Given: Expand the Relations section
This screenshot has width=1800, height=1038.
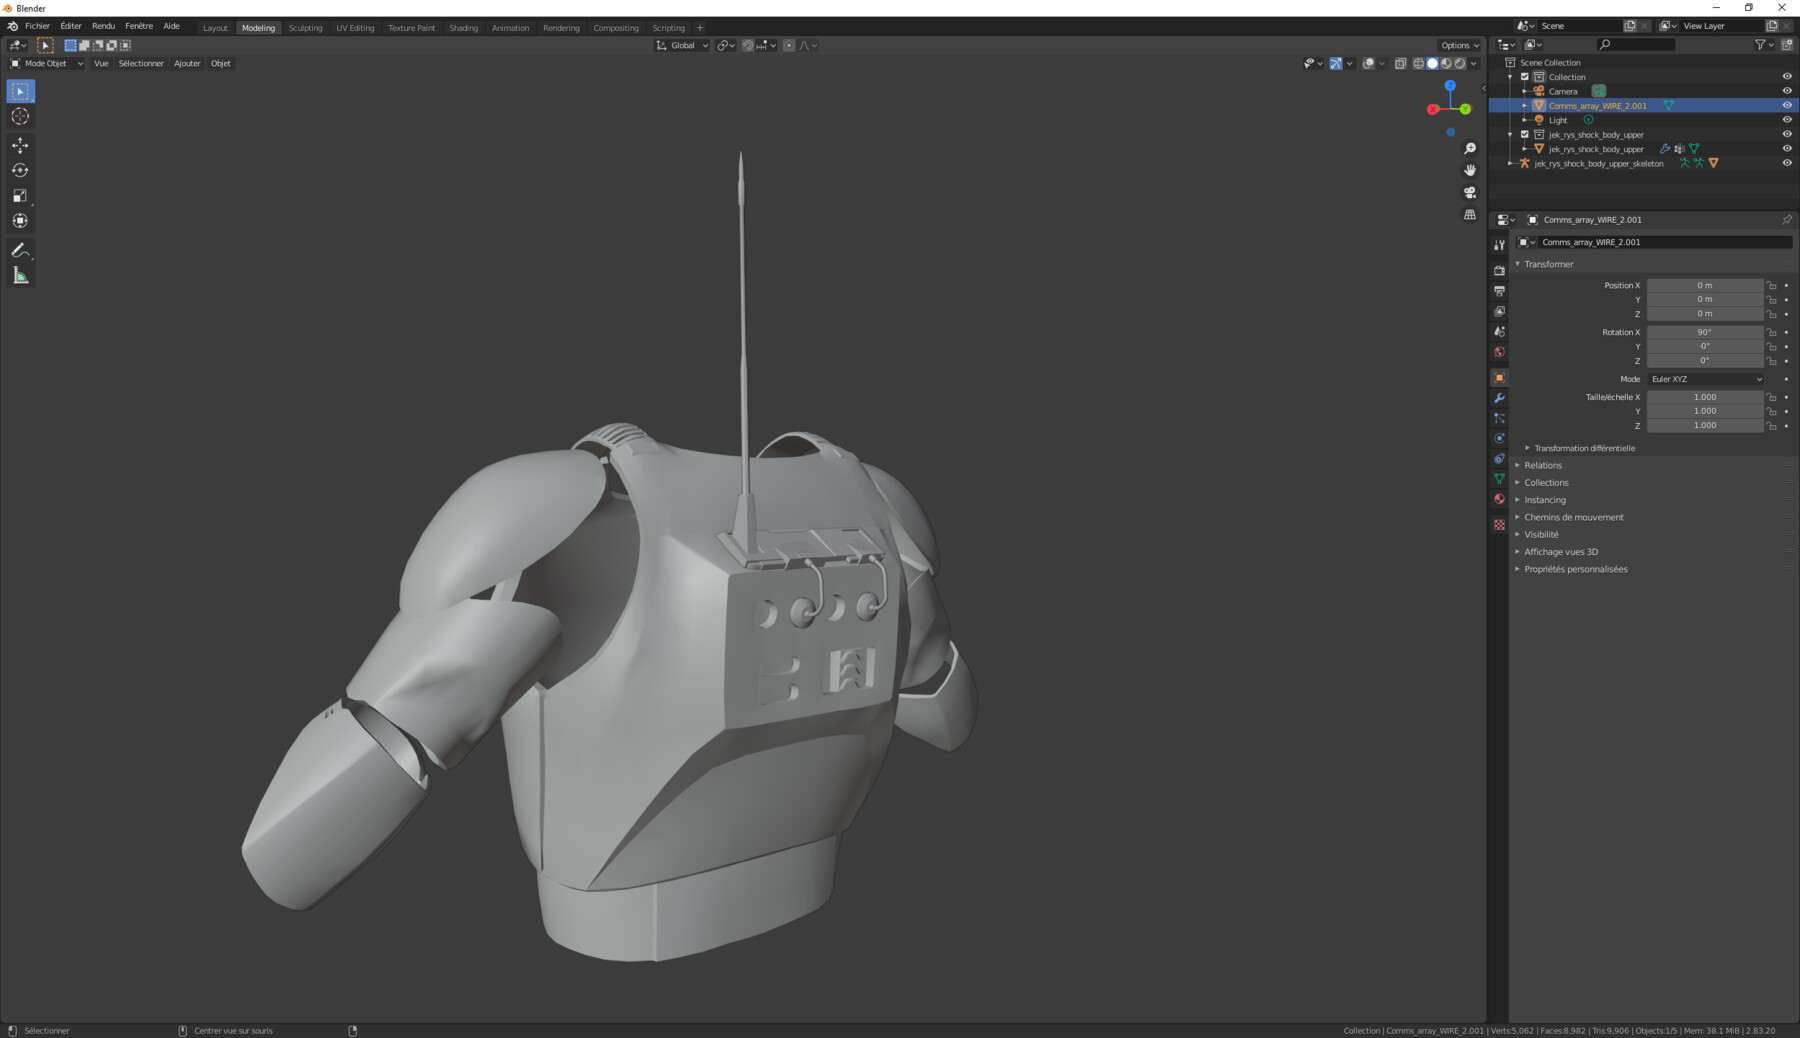Looking at the screenshot, I should point(1543,465).
